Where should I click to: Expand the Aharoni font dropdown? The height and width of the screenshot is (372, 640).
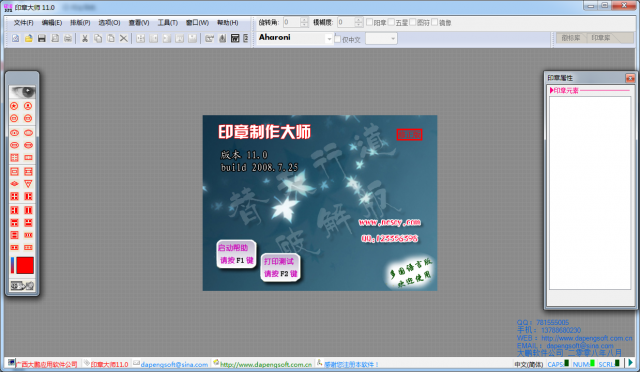(329, 39)
